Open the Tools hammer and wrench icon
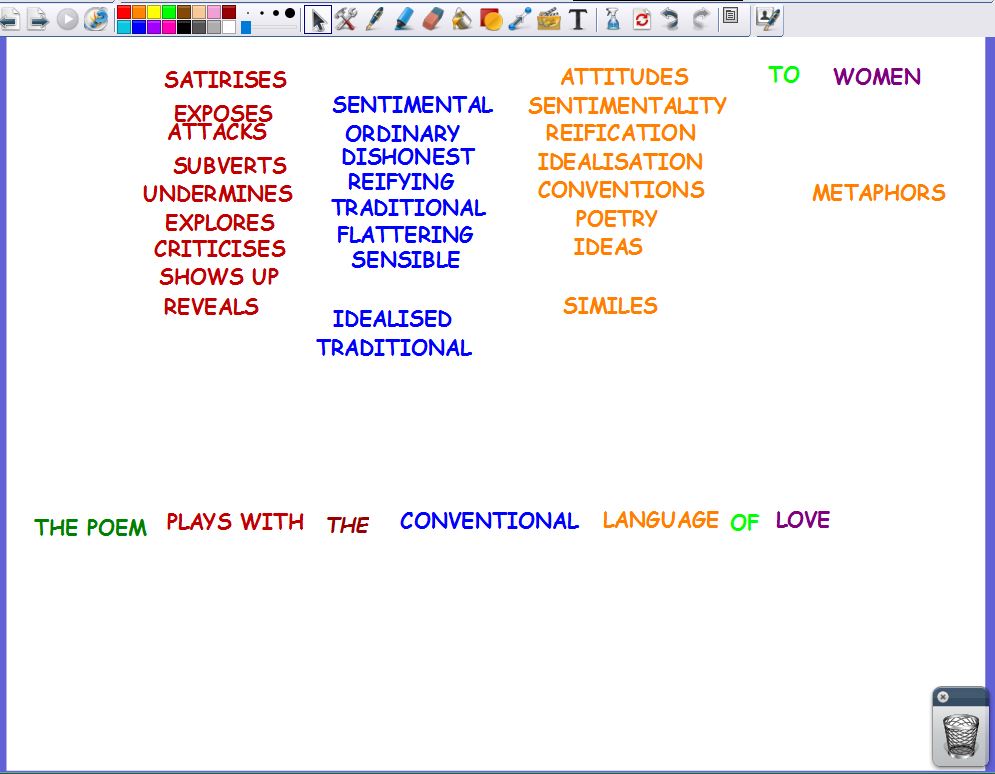 click(346, 19)
